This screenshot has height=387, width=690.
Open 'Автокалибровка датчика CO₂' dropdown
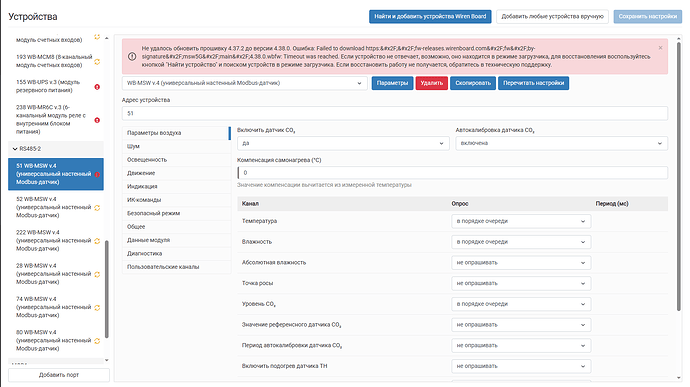point(561,143)
